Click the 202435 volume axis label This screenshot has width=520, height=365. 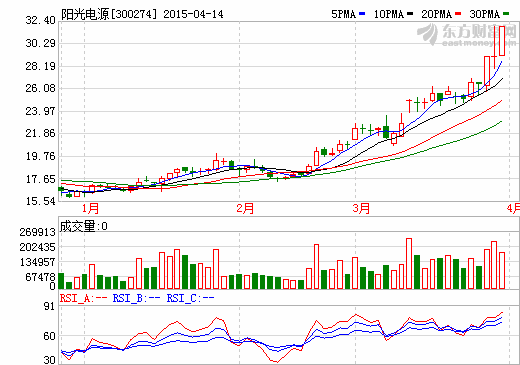pyautogui.click(x=37, y=247)
